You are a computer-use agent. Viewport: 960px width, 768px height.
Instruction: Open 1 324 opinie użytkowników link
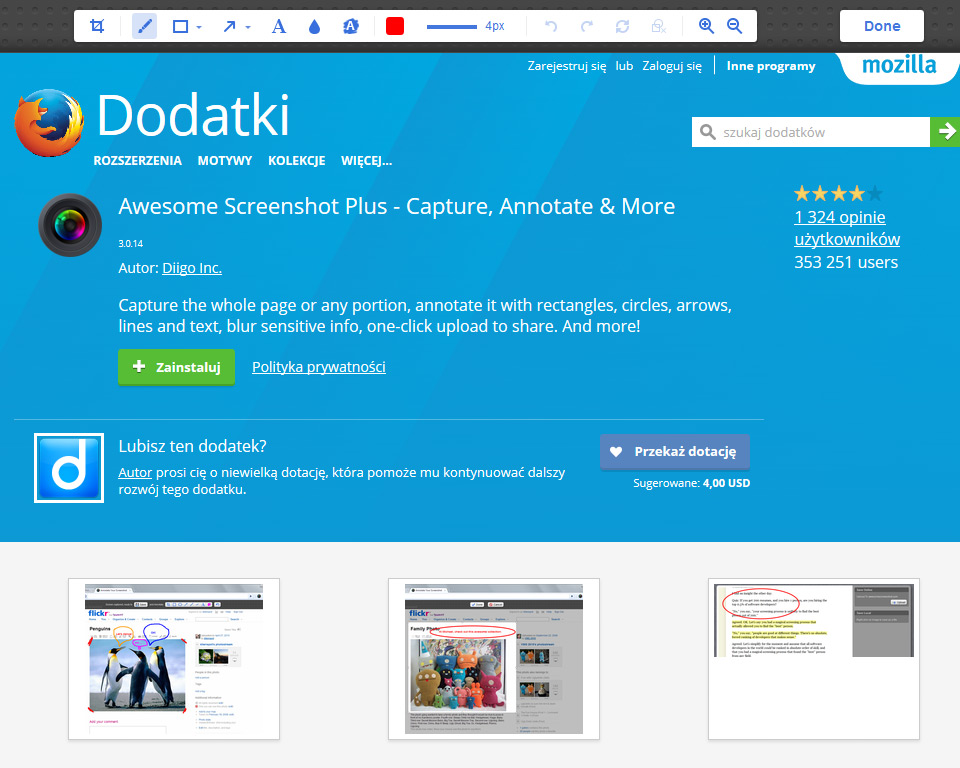click(x=847, y=228)
